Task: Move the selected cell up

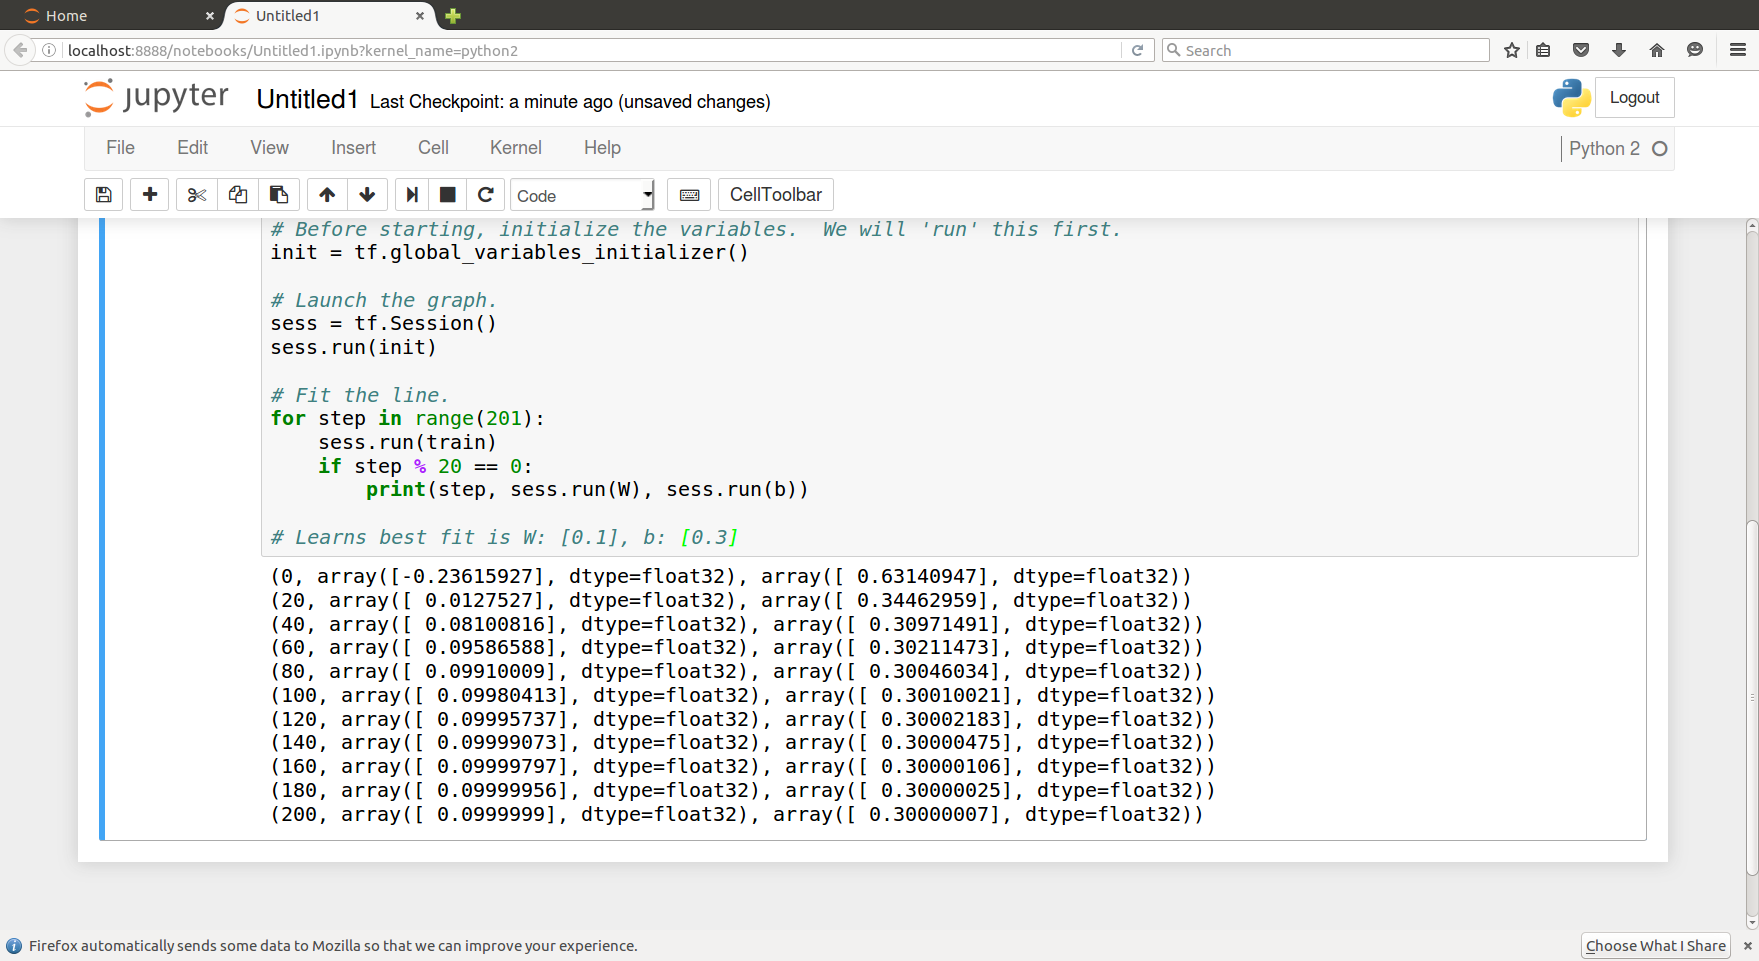Action: pos(326,194)
